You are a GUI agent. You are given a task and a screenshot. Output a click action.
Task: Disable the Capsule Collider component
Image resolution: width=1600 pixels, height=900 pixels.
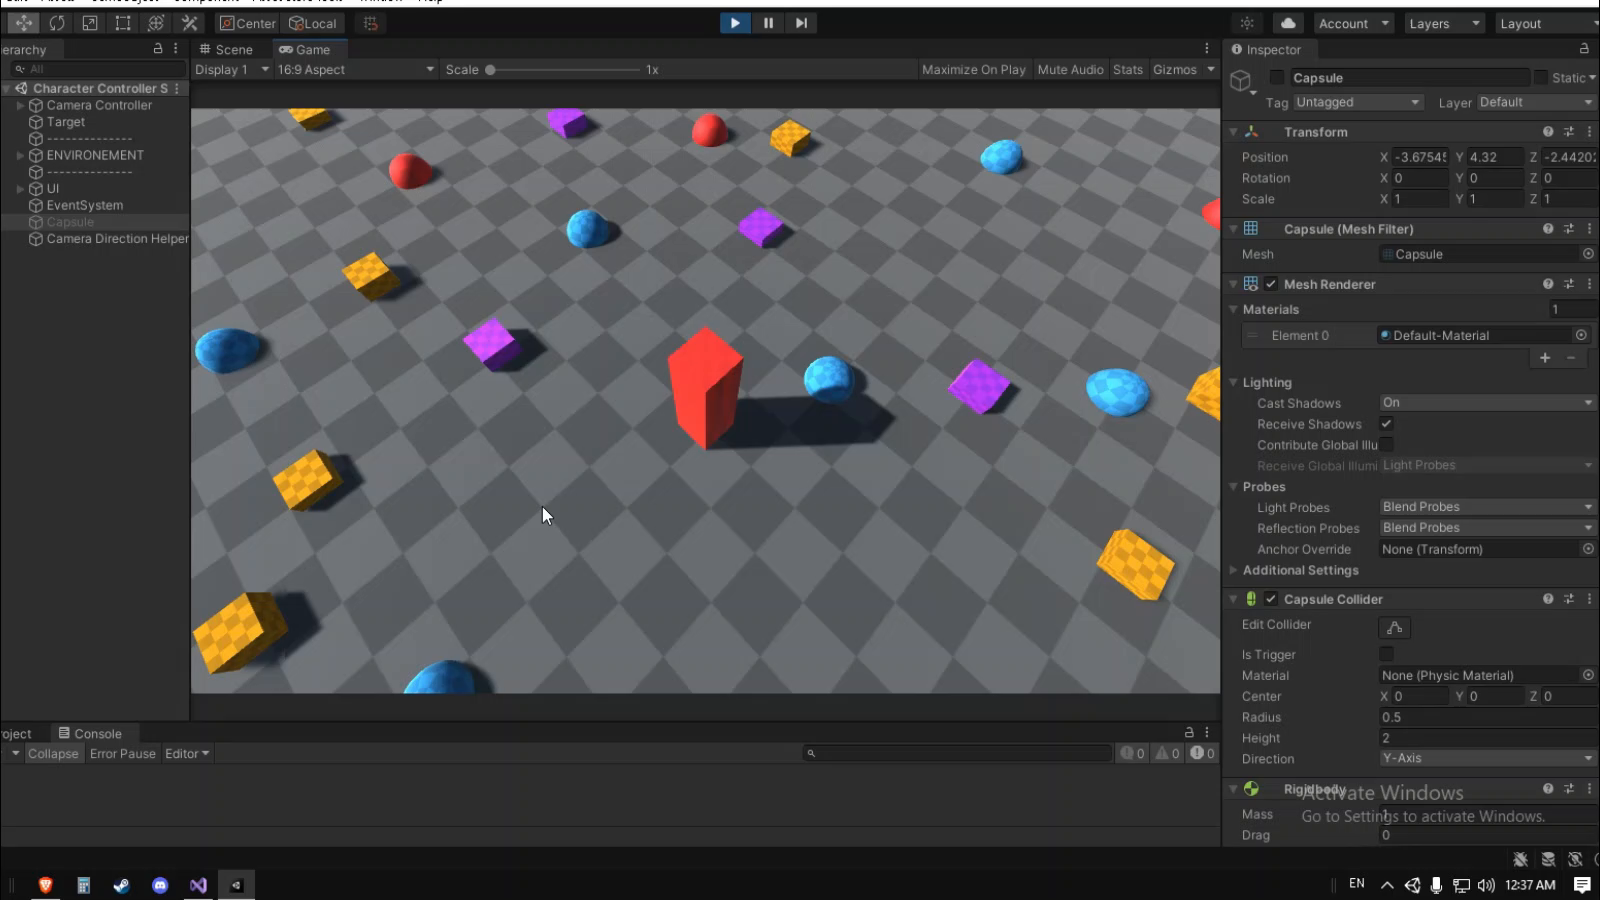[1271, 598]
